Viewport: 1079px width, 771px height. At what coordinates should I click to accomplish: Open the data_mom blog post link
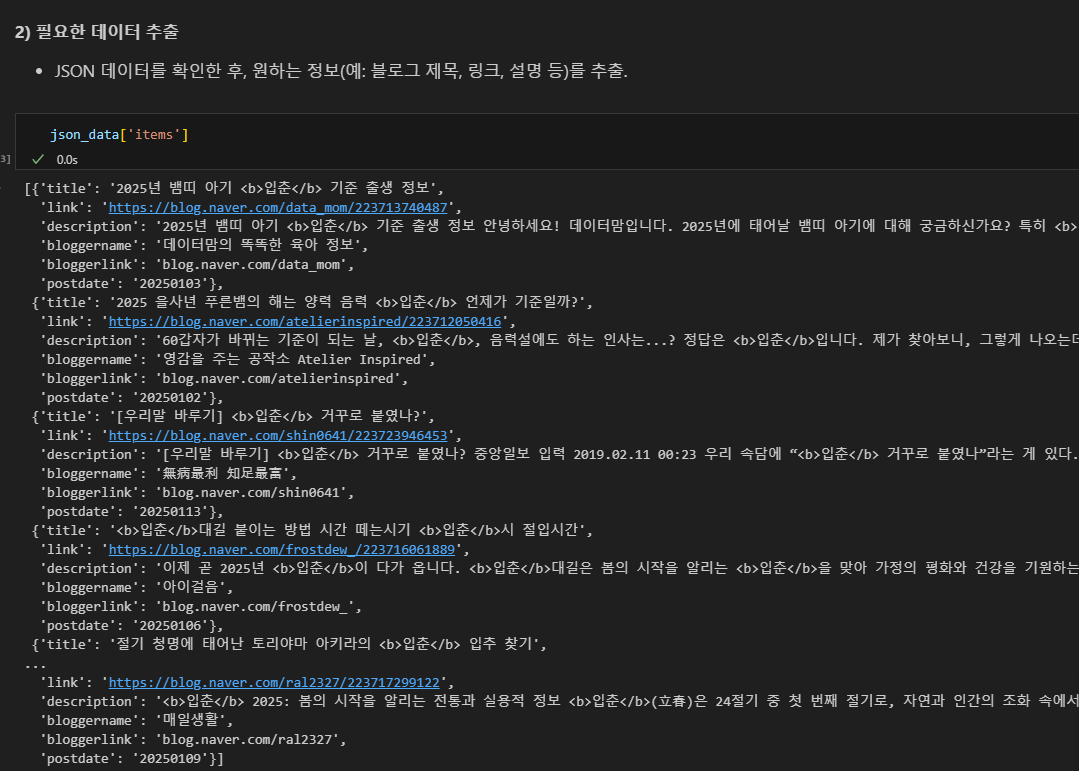coord(278,207)
